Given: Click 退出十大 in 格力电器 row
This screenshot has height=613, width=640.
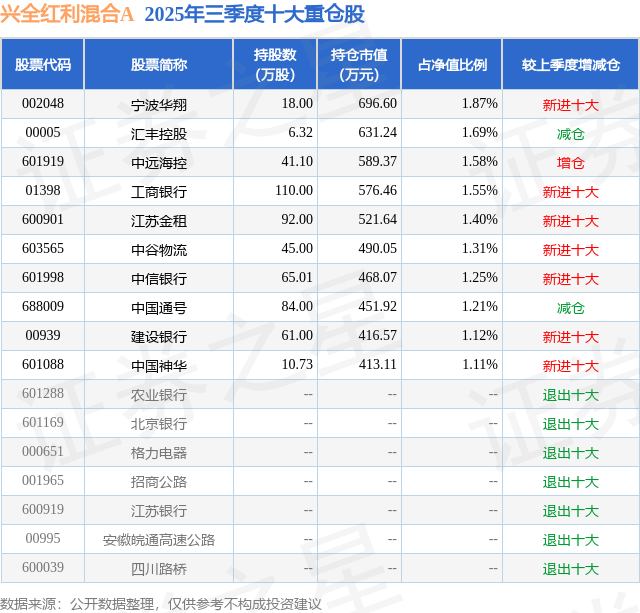Looking at the screenshot, I should 571,453.
